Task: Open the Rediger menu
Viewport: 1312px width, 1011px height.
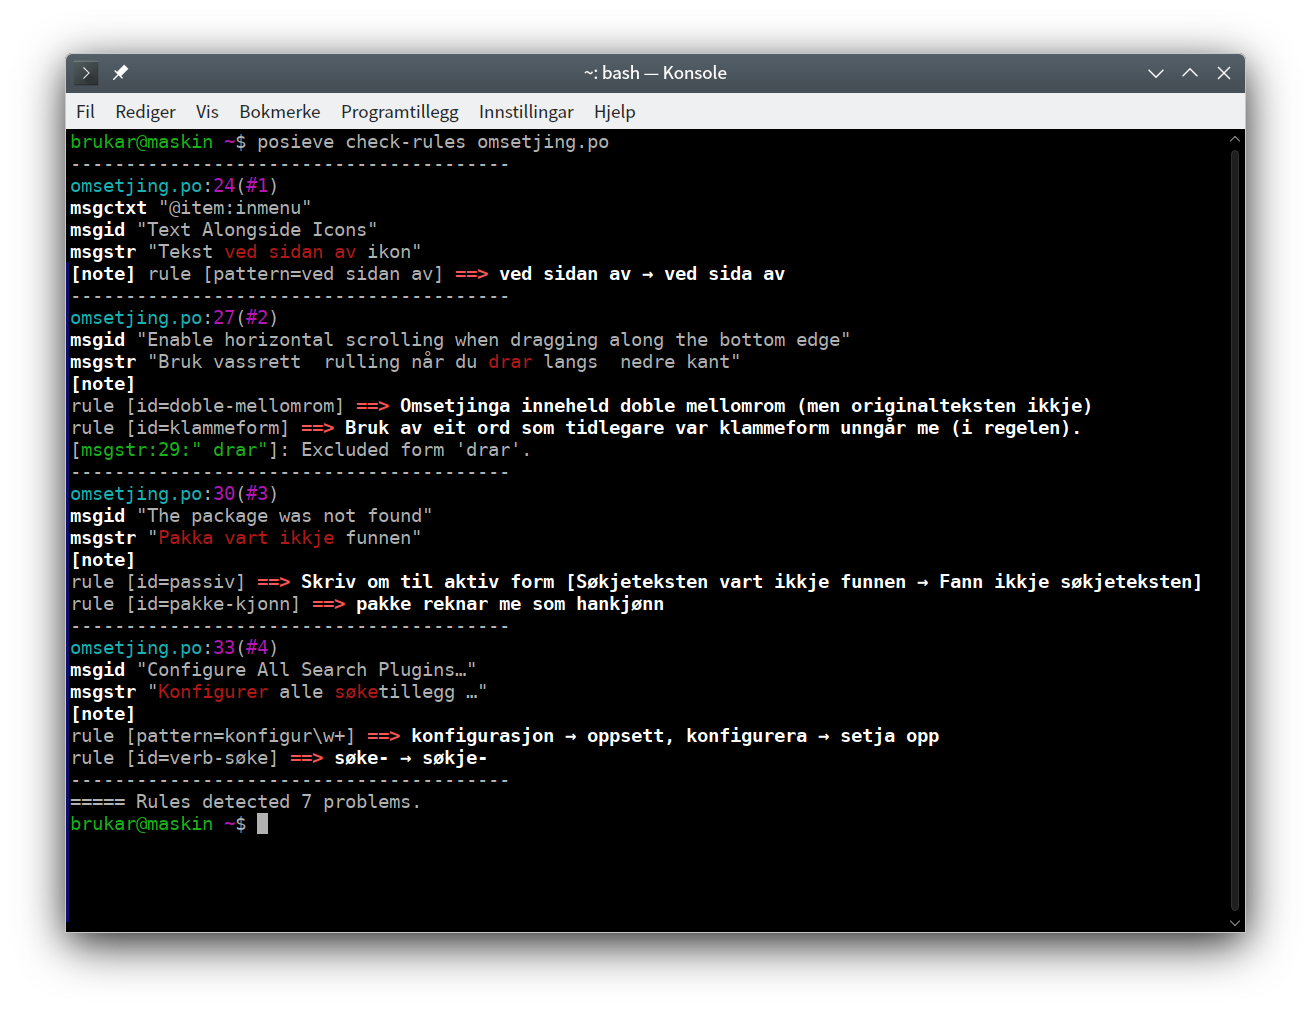Action: [145, 112]
